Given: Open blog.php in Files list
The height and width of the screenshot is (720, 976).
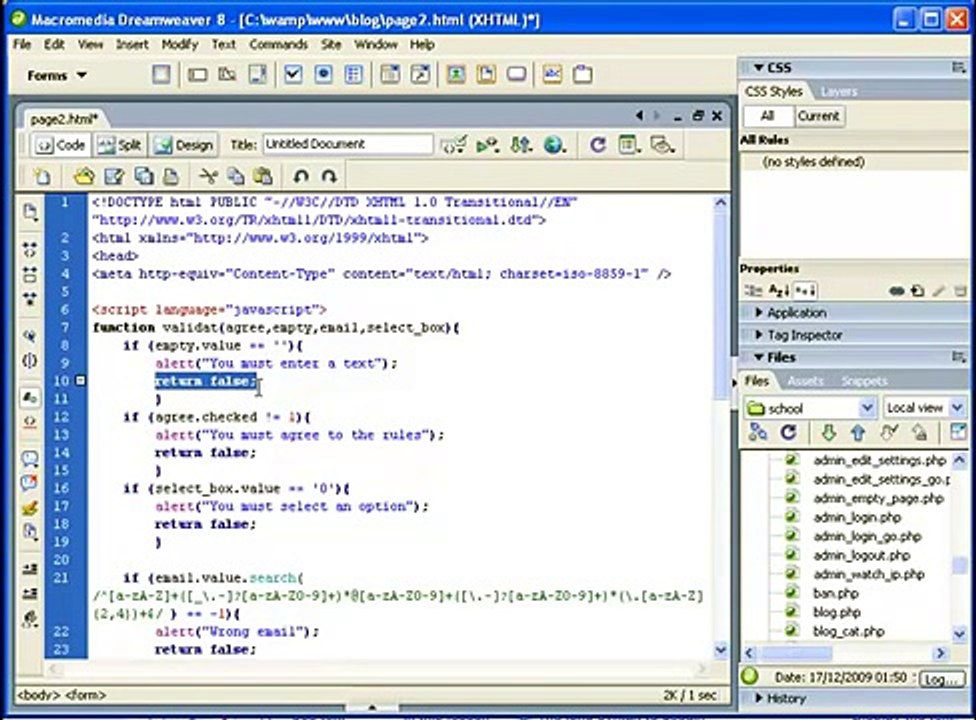Looking at the screenshot, I should pyautogui.click(x=837, y=612).
